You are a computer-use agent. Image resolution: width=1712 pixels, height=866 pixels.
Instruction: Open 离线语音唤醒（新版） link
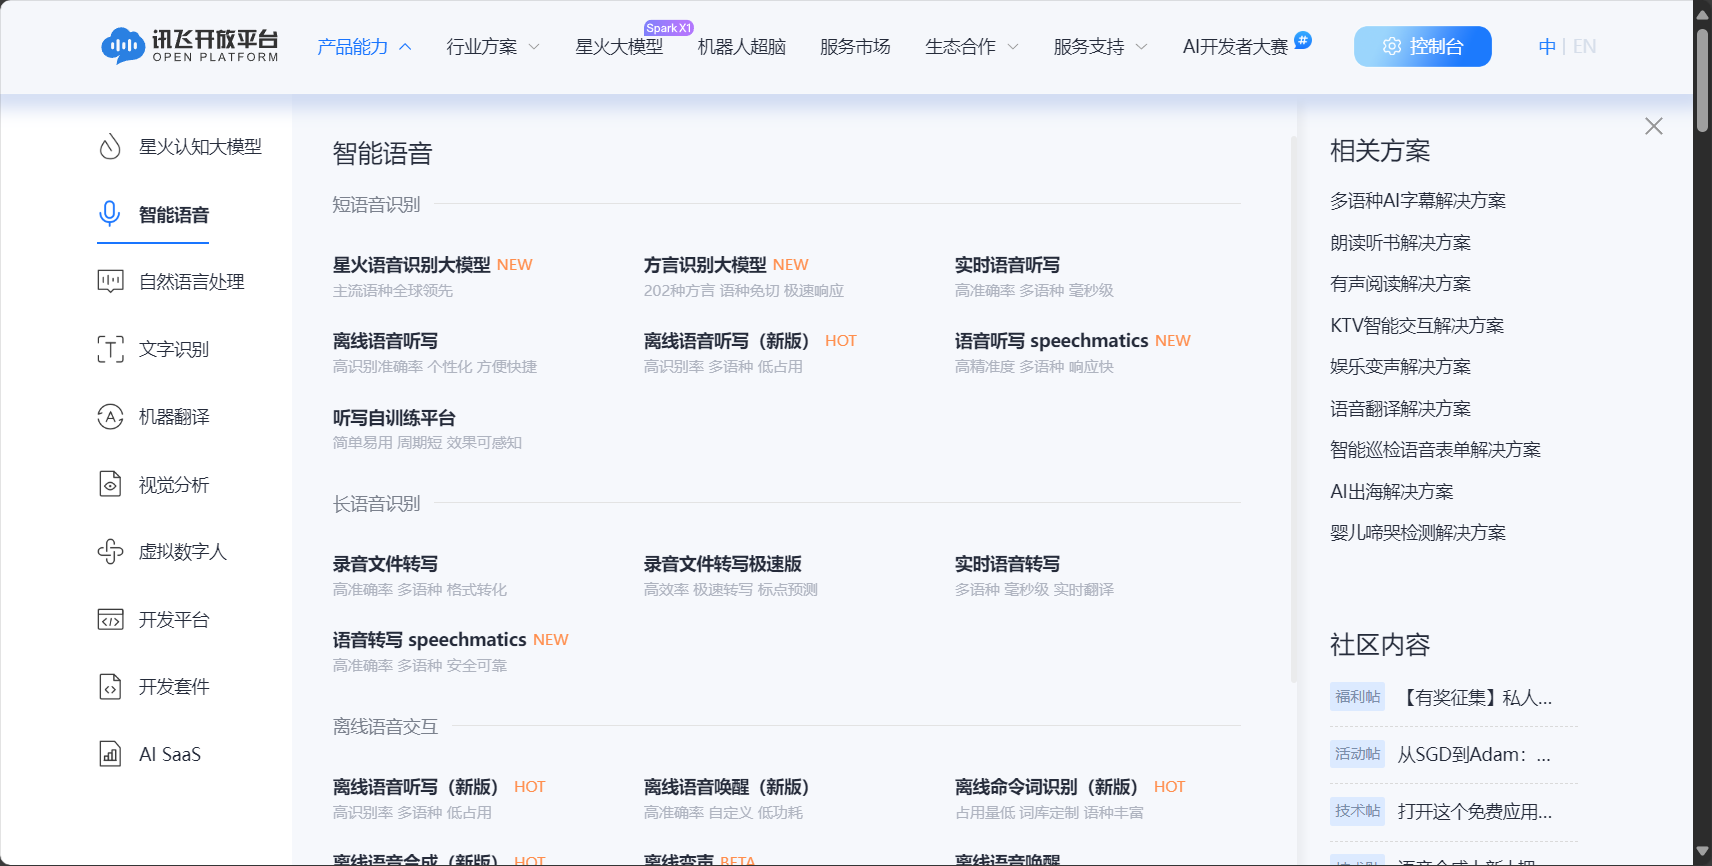[x=727, y=787]
